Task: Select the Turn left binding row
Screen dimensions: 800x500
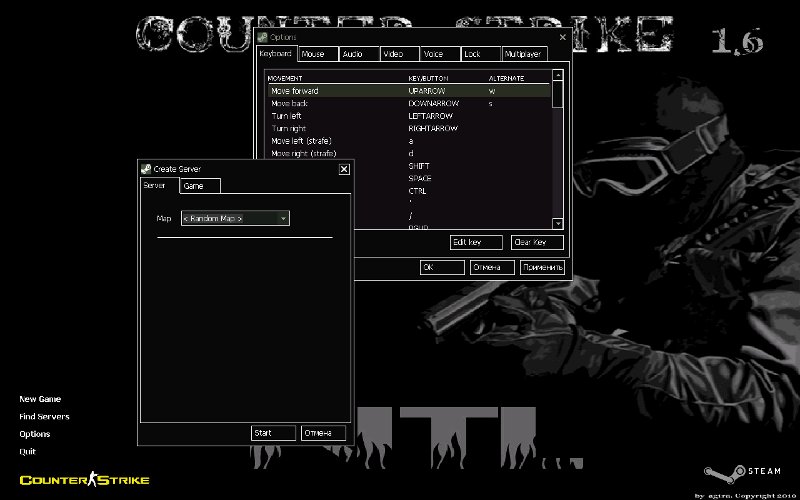Action: (x=409, y=116)
